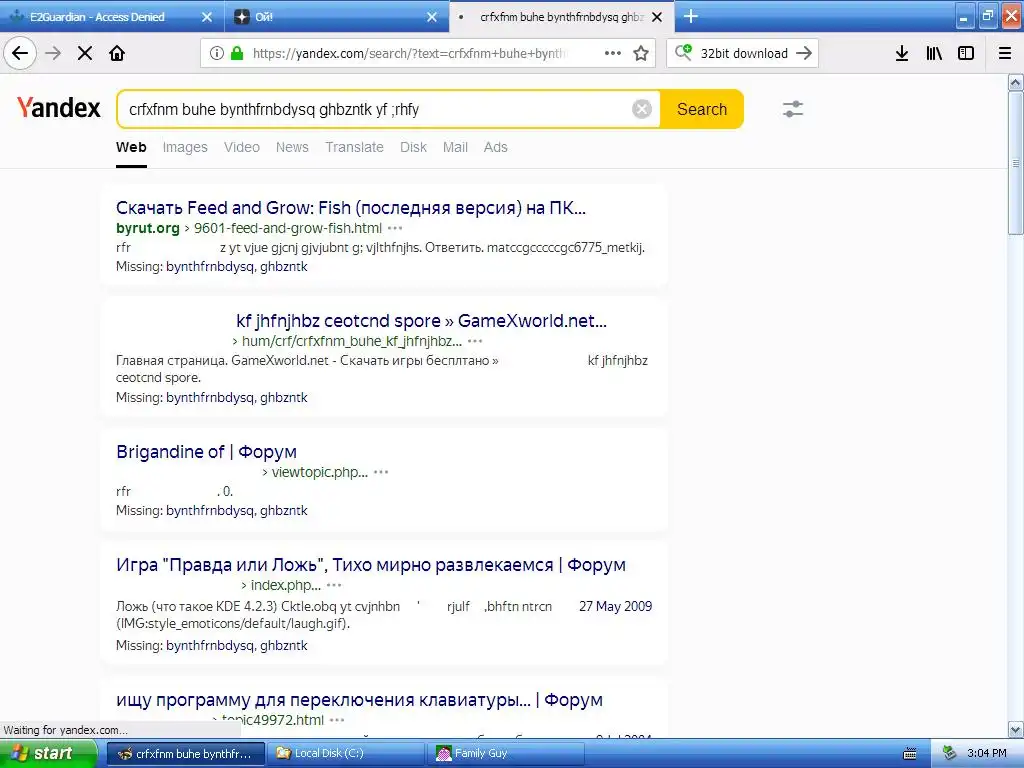
Task: Click the 3:04 PM clock
Action: [987, 754]
